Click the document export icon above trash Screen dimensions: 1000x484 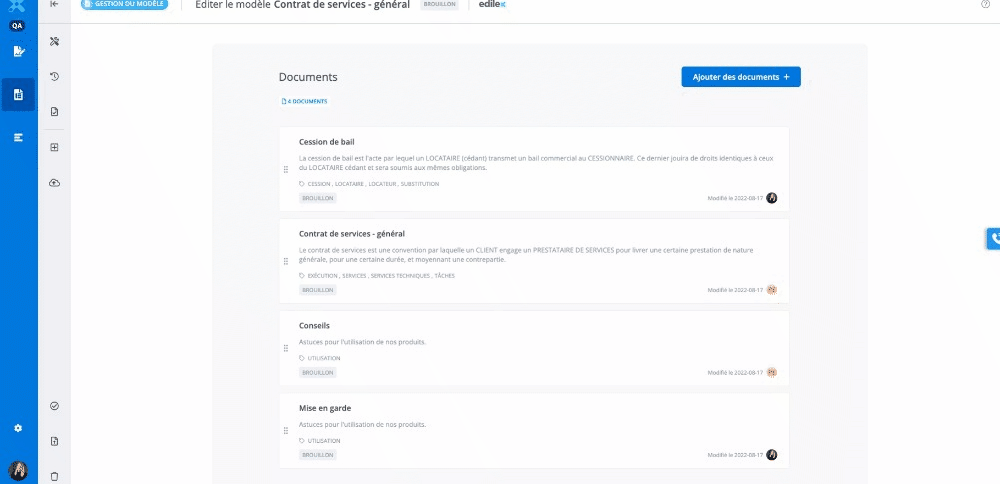point(54,441)
